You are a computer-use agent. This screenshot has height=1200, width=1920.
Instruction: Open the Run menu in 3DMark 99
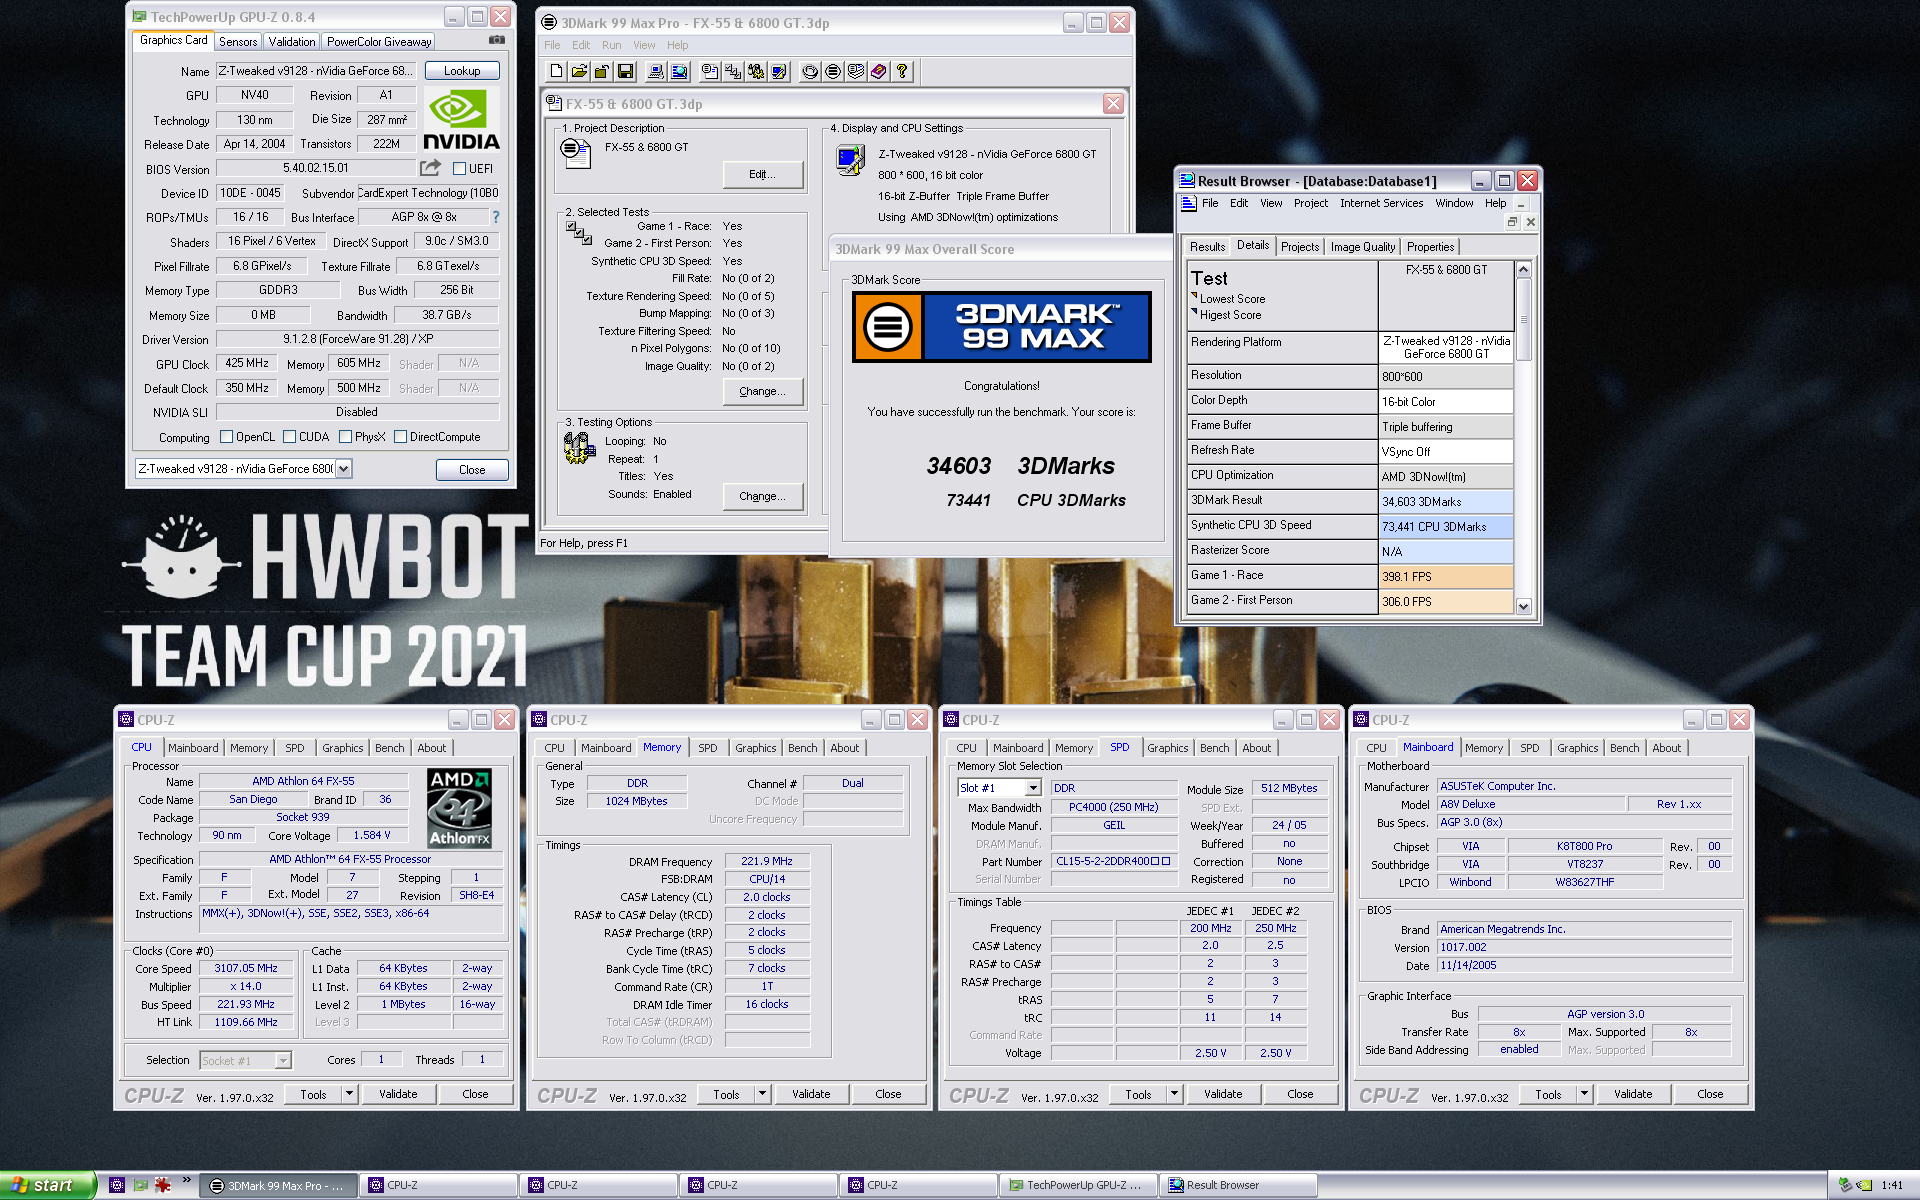611,45
